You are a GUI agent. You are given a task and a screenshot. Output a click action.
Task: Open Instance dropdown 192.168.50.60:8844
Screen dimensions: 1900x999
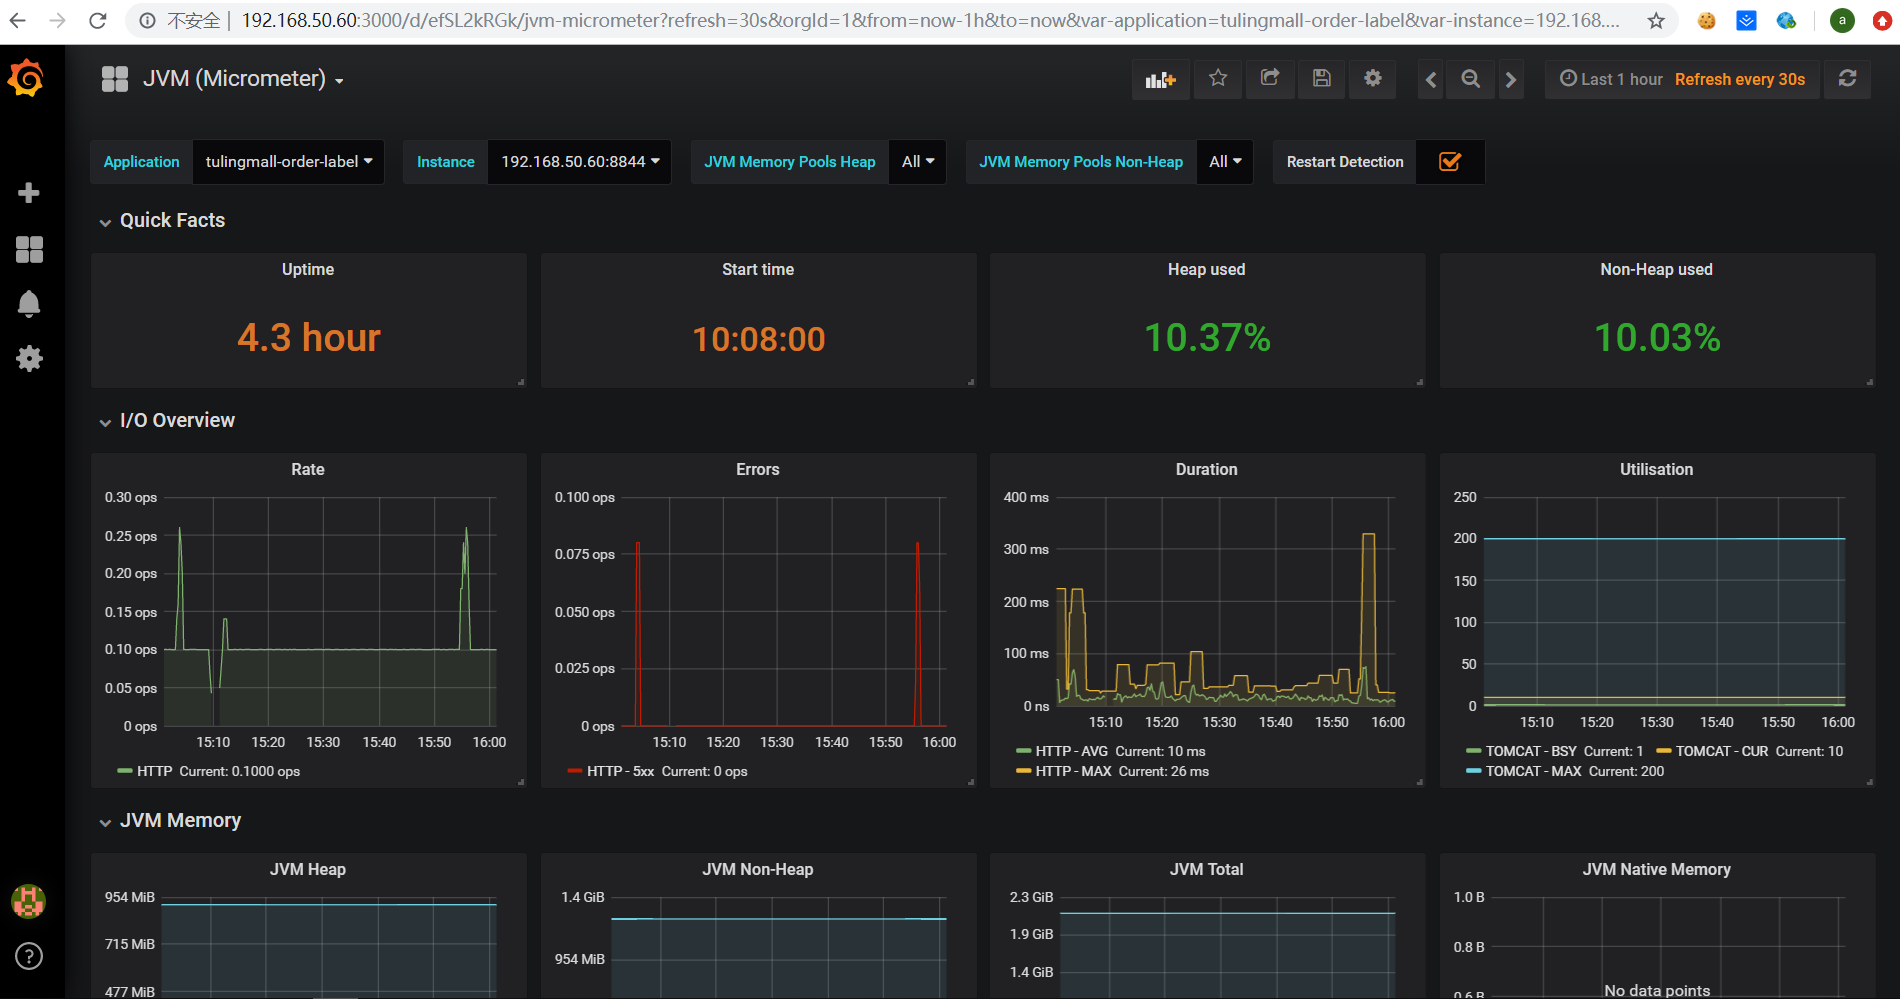579,162
